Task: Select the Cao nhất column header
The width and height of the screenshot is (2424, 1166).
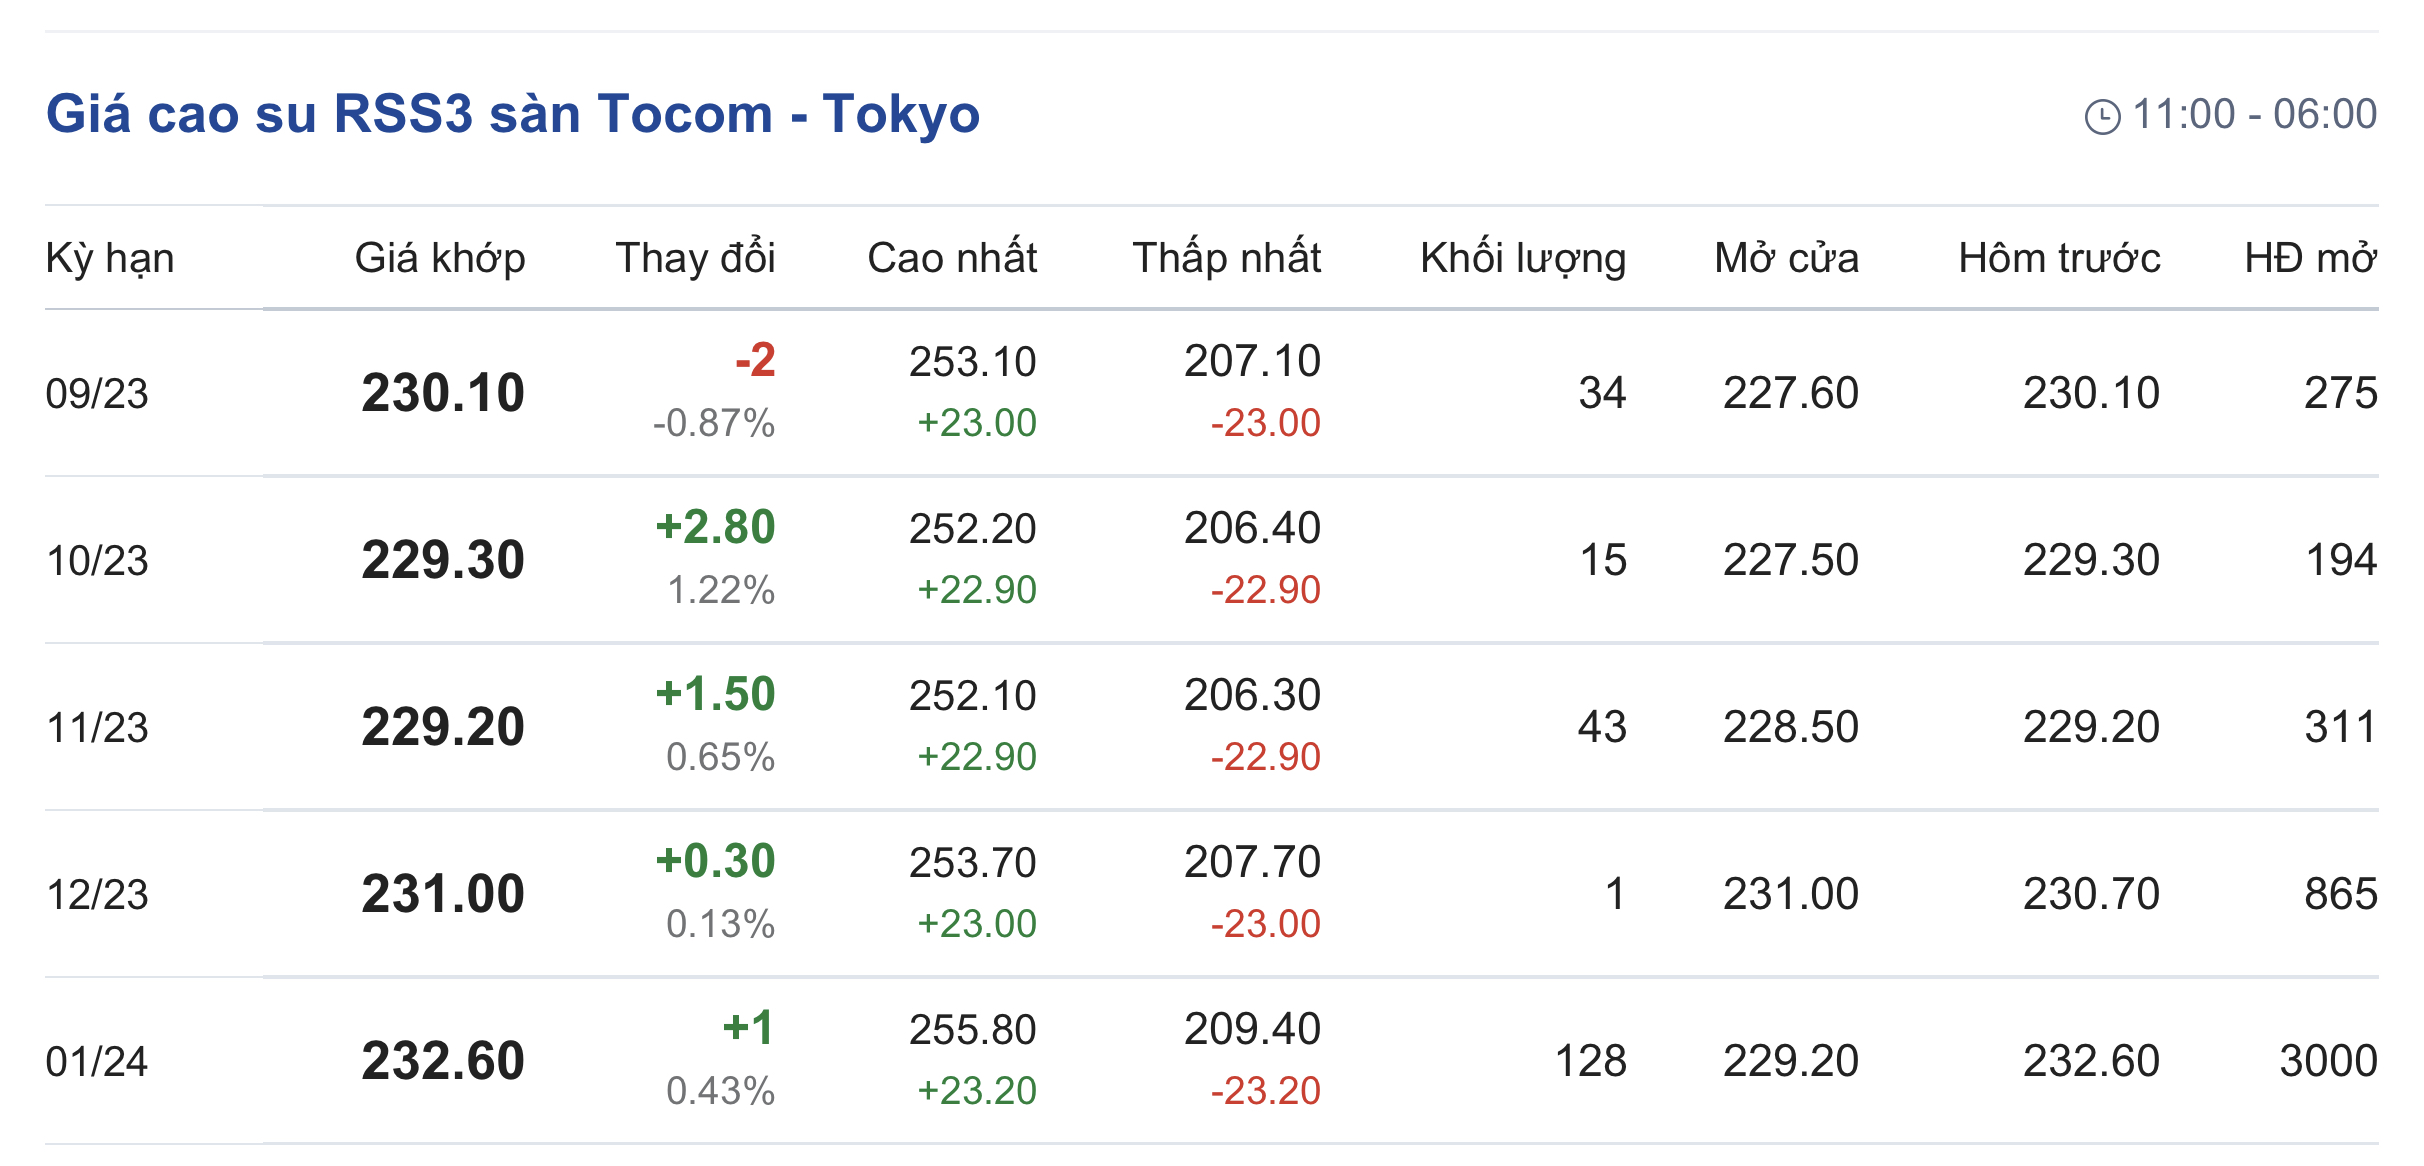Action: 952,258
